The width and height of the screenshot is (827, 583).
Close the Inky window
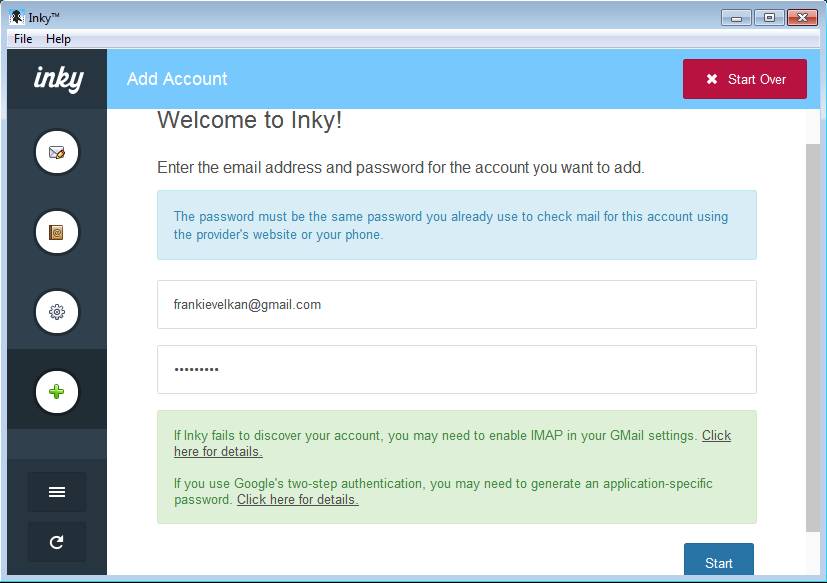click(x=802, y=18)
